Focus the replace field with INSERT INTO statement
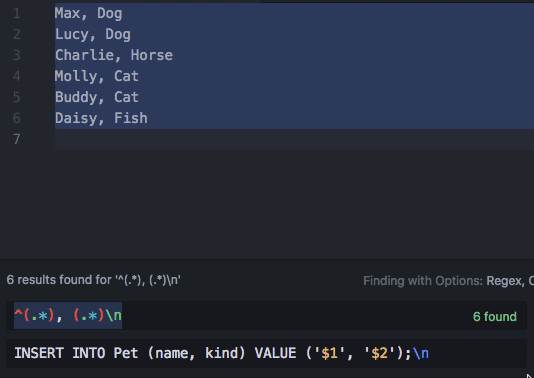 (266, 353)
